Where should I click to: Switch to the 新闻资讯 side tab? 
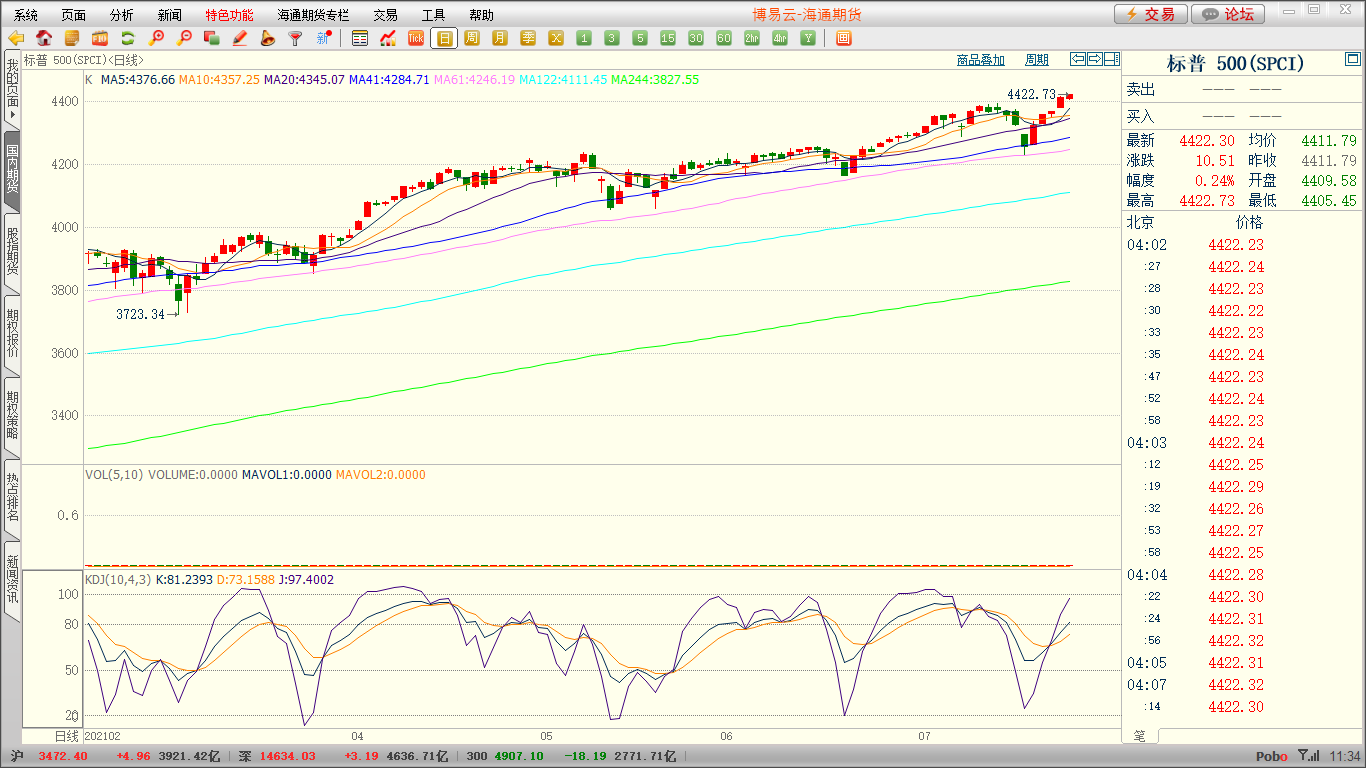(12, 579)
